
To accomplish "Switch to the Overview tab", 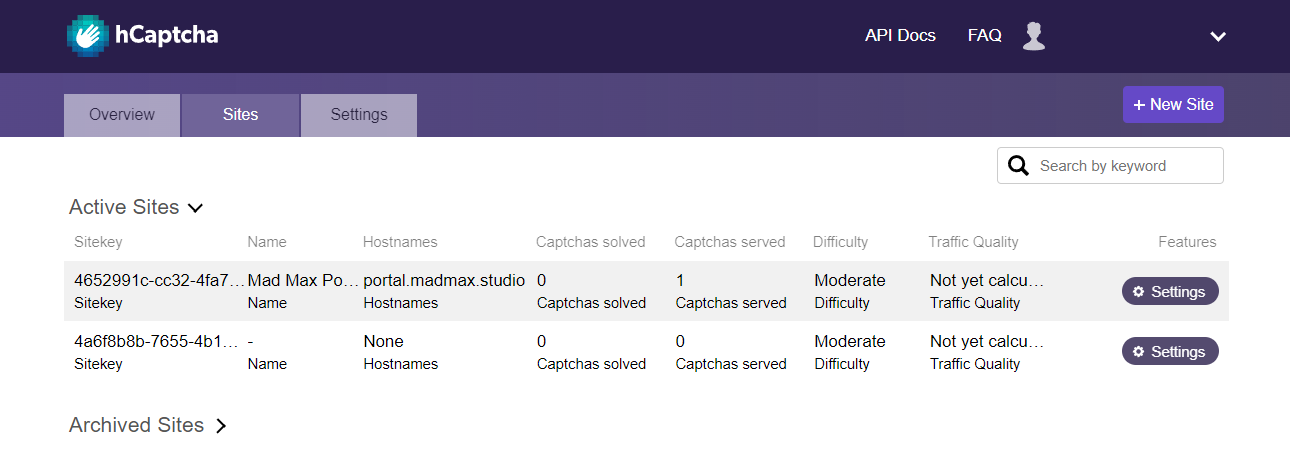I will coord(122,115).
